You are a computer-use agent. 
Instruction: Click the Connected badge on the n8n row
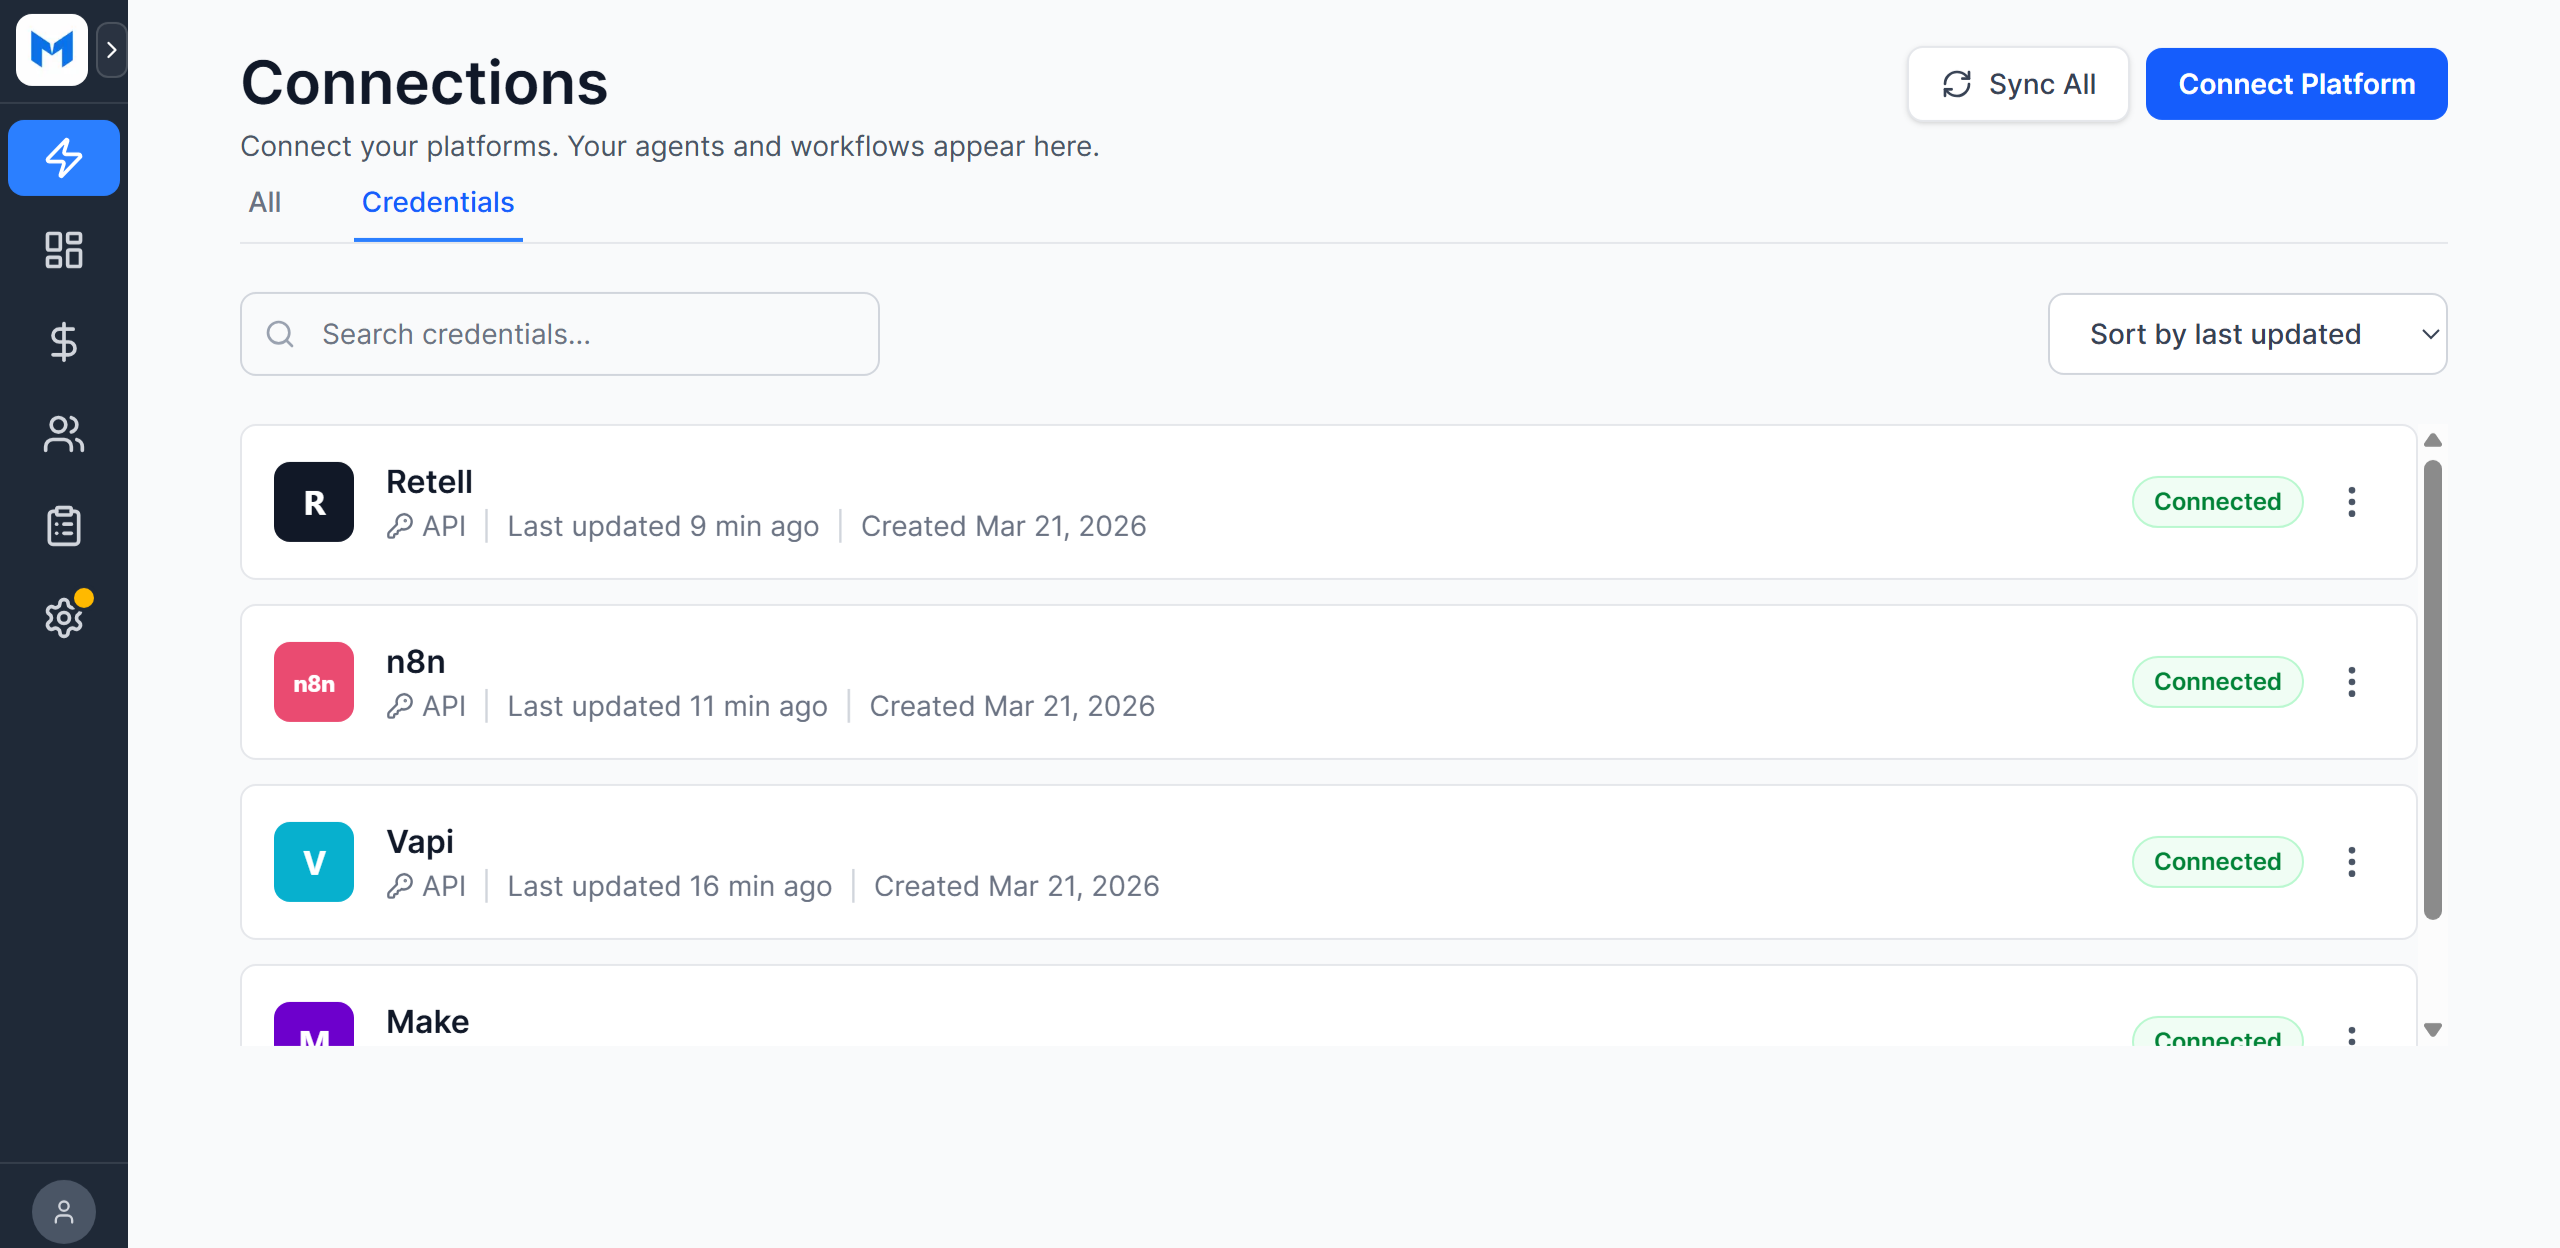[2216, 681]
